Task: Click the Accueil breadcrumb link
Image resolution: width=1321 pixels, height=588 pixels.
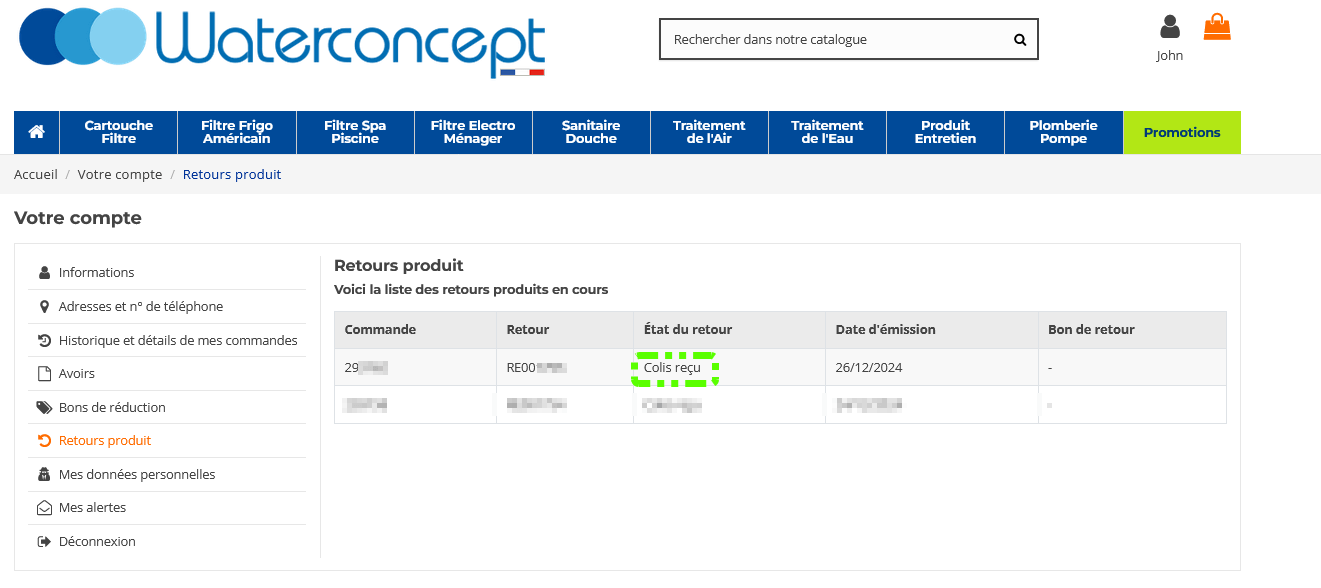Action: (36, 175)
